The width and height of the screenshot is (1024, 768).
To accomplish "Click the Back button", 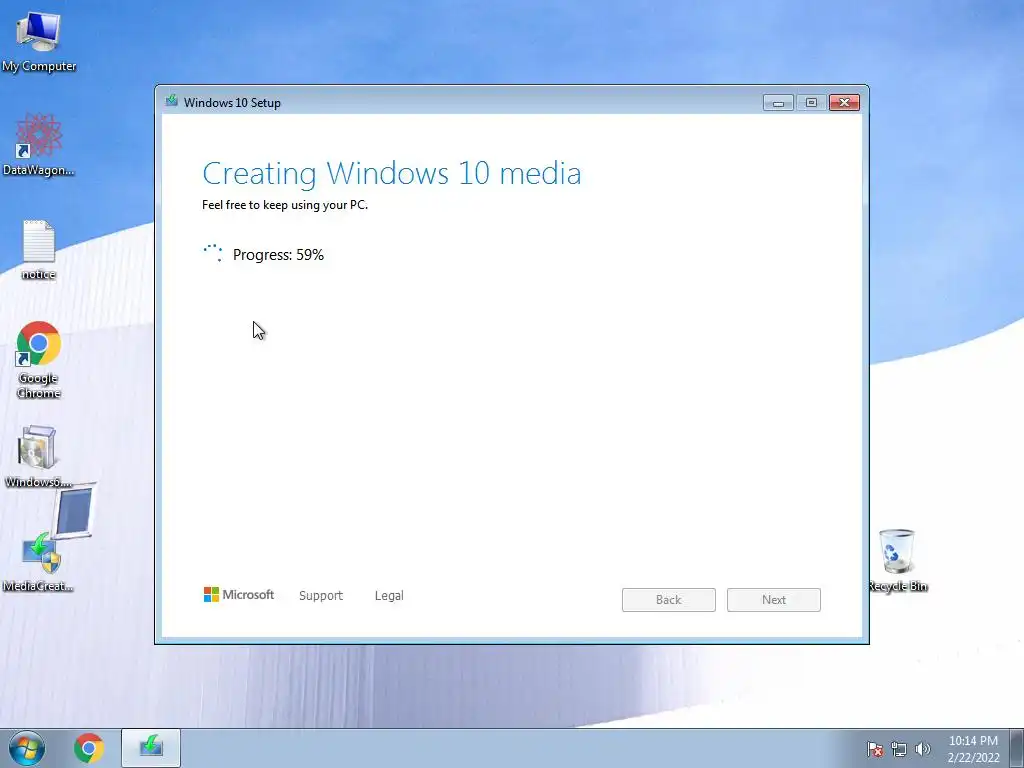I will 669,600.
